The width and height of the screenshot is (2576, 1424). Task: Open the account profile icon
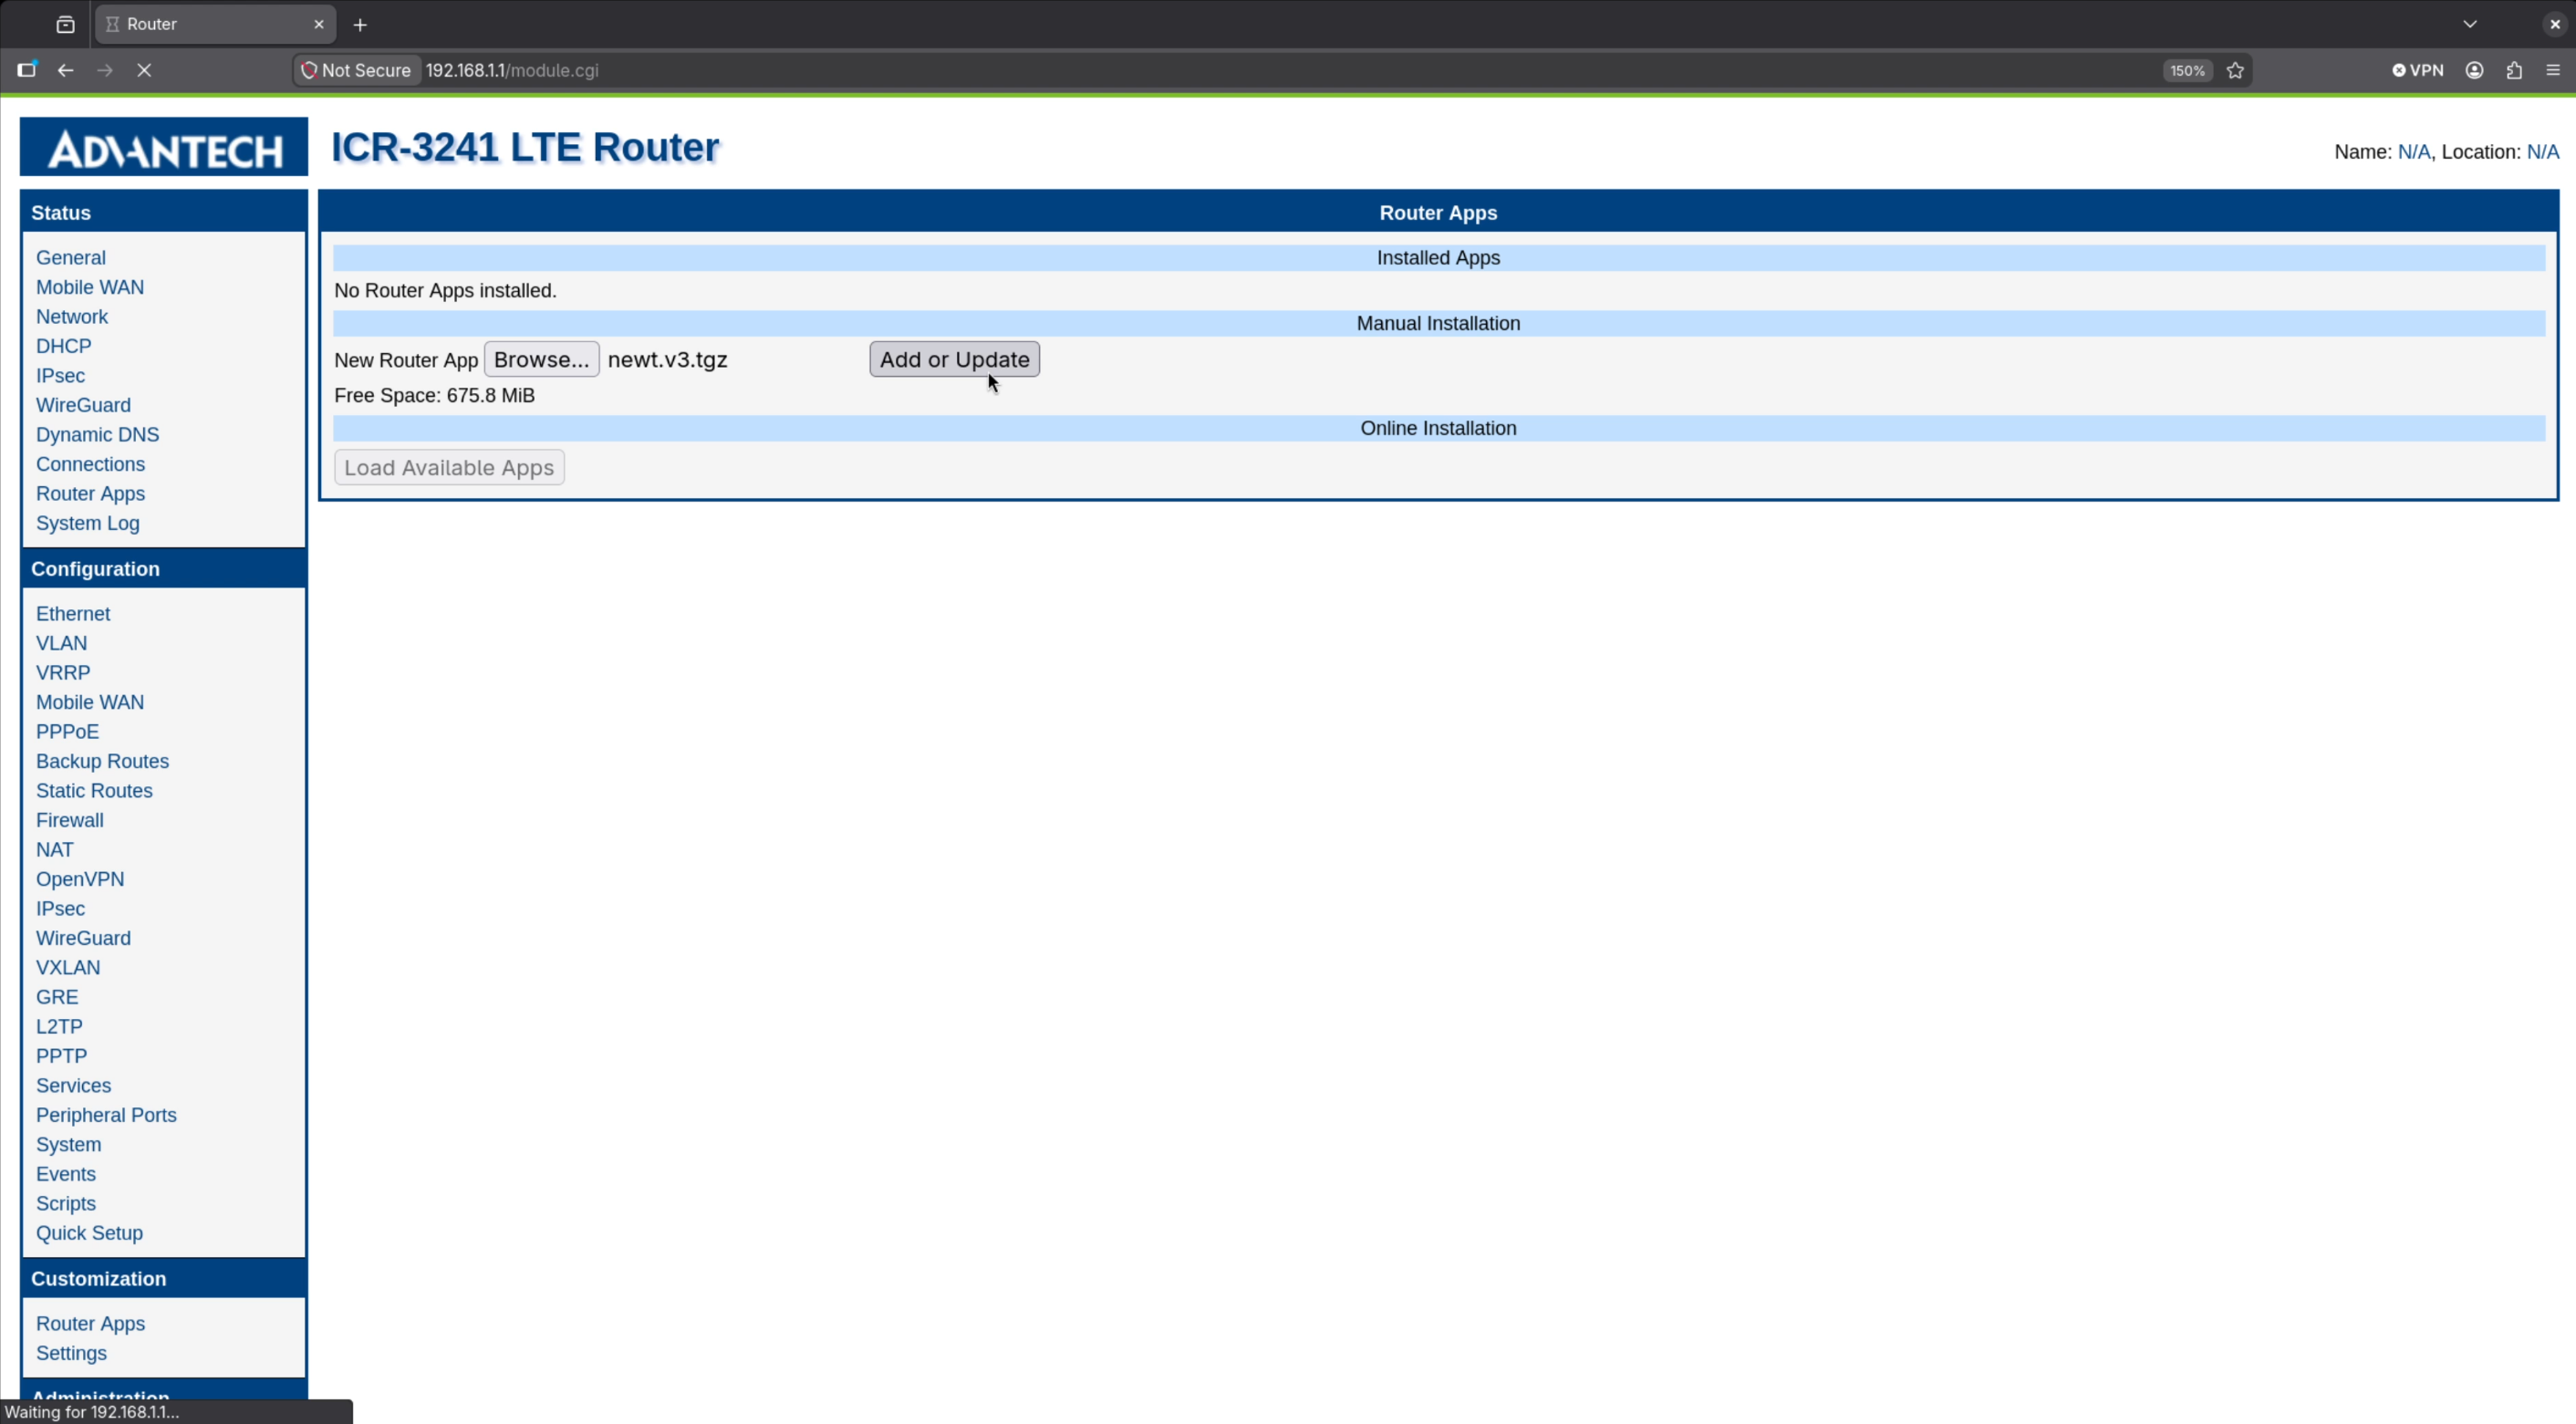(x=2475, y=70)
